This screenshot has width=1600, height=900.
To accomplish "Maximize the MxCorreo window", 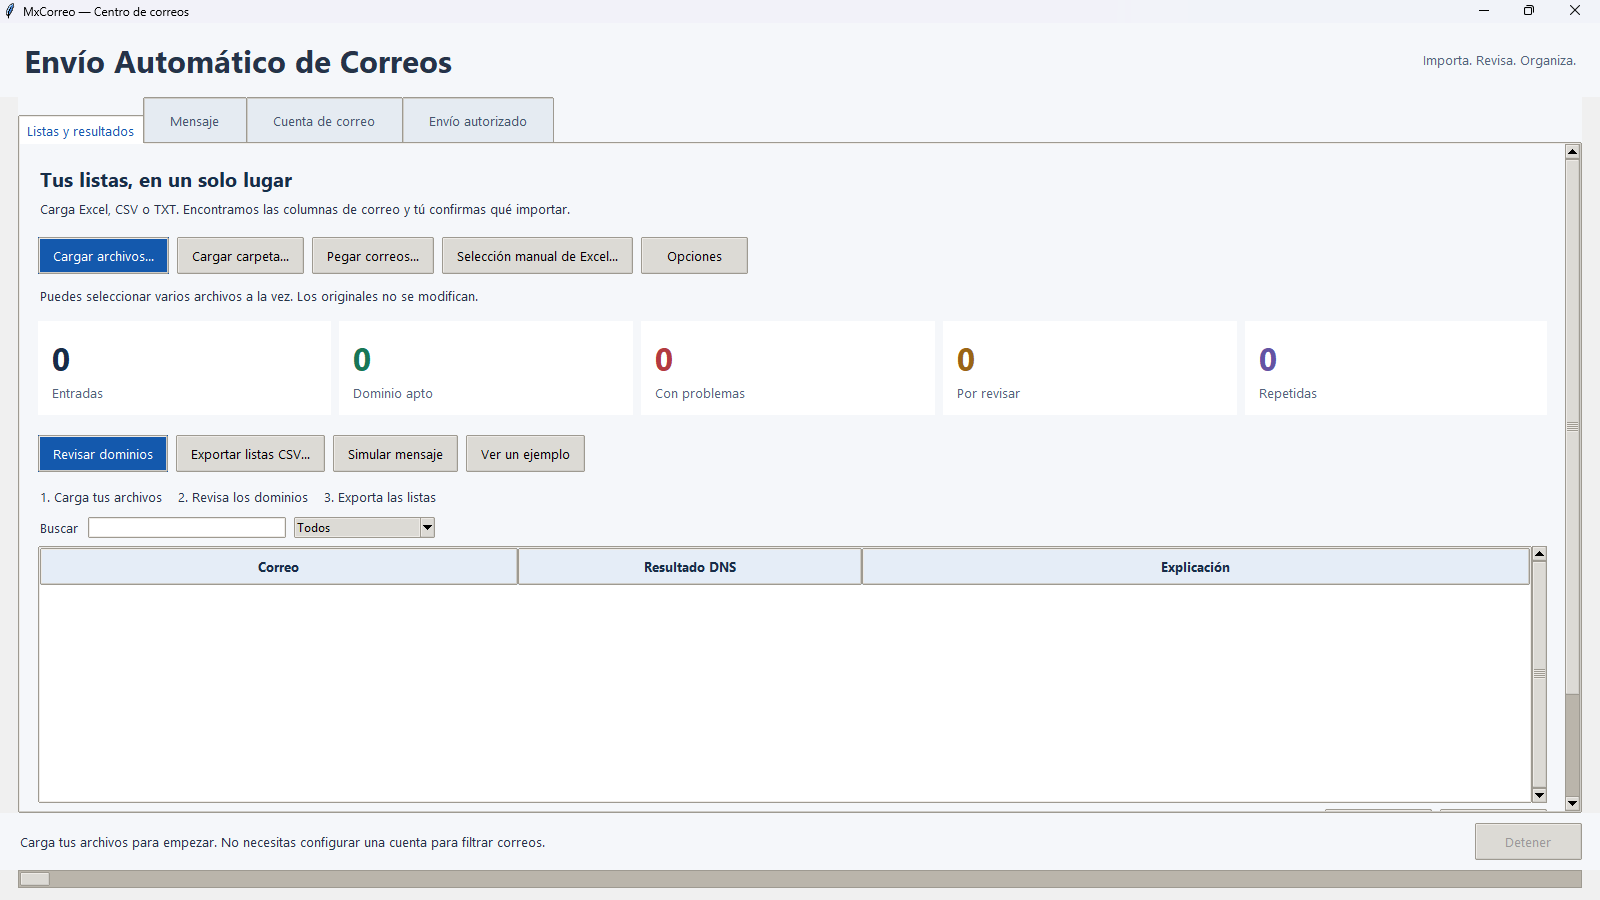I will click(1529, 11).
